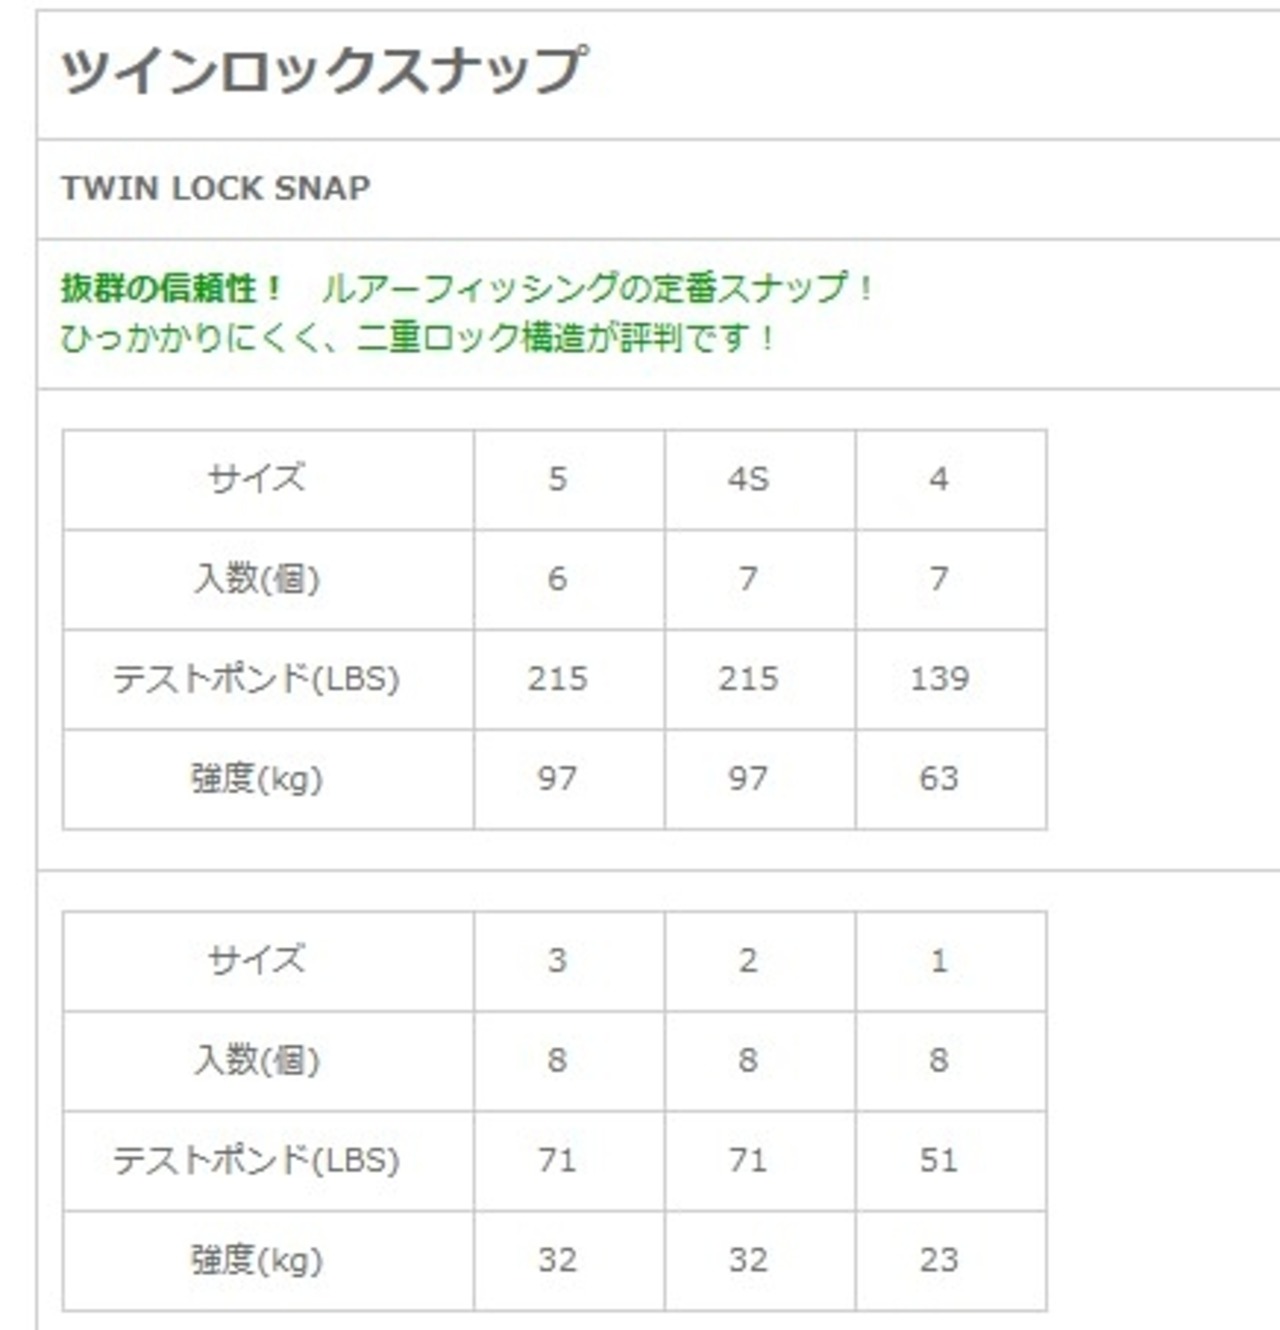Click the 51 test pound value
The image size is (1280, 1330).
(939, 1160)
